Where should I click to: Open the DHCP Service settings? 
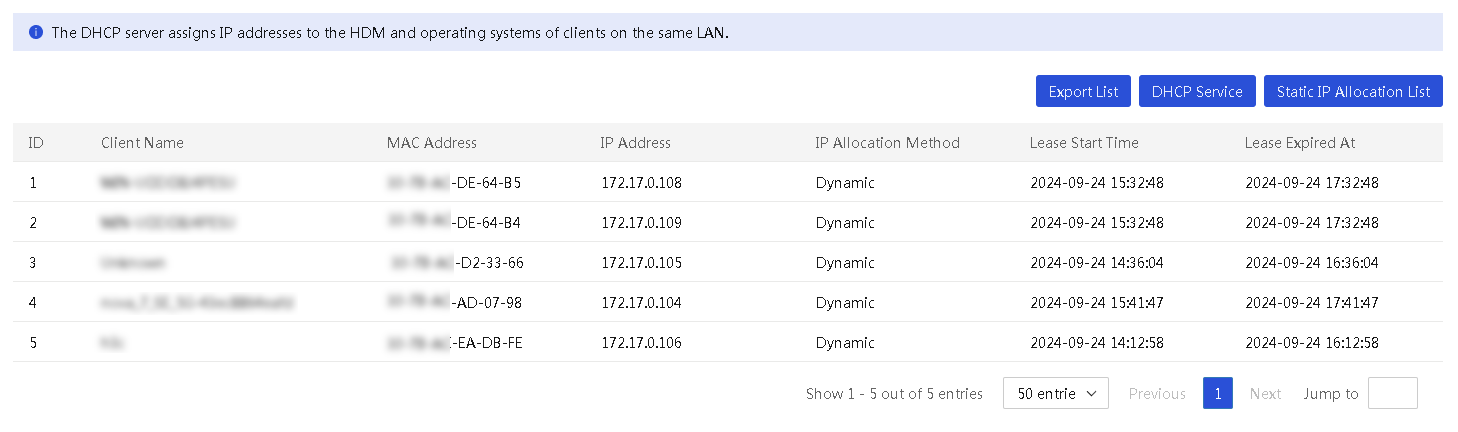coord(1197,91)
